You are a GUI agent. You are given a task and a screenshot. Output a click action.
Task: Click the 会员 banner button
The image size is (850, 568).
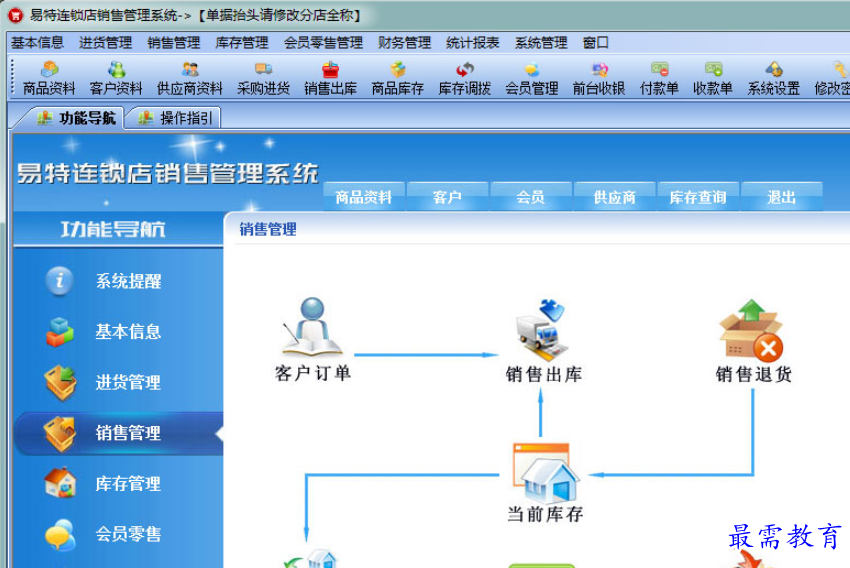[531, 197]
